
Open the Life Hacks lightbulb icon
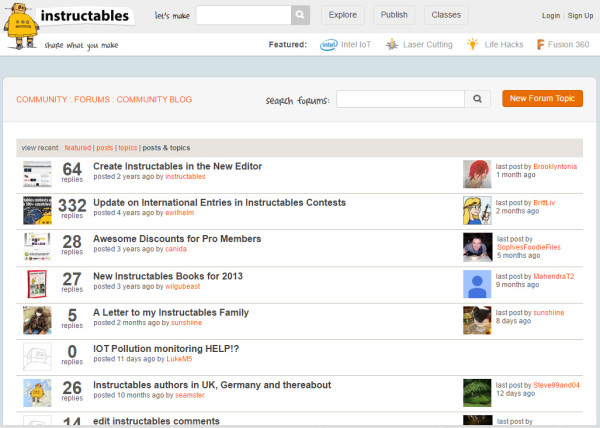click(473, 44)
